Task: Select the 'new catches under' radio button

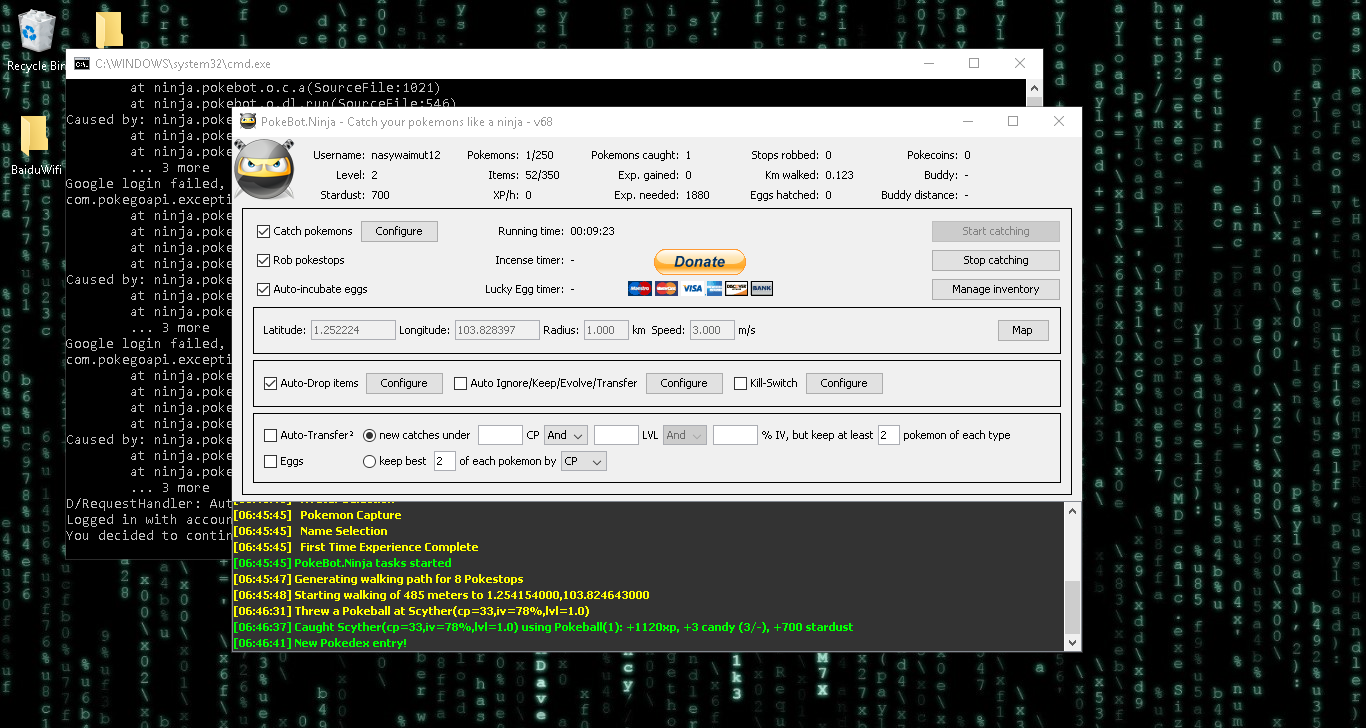Action: click(x=369, y=435)
